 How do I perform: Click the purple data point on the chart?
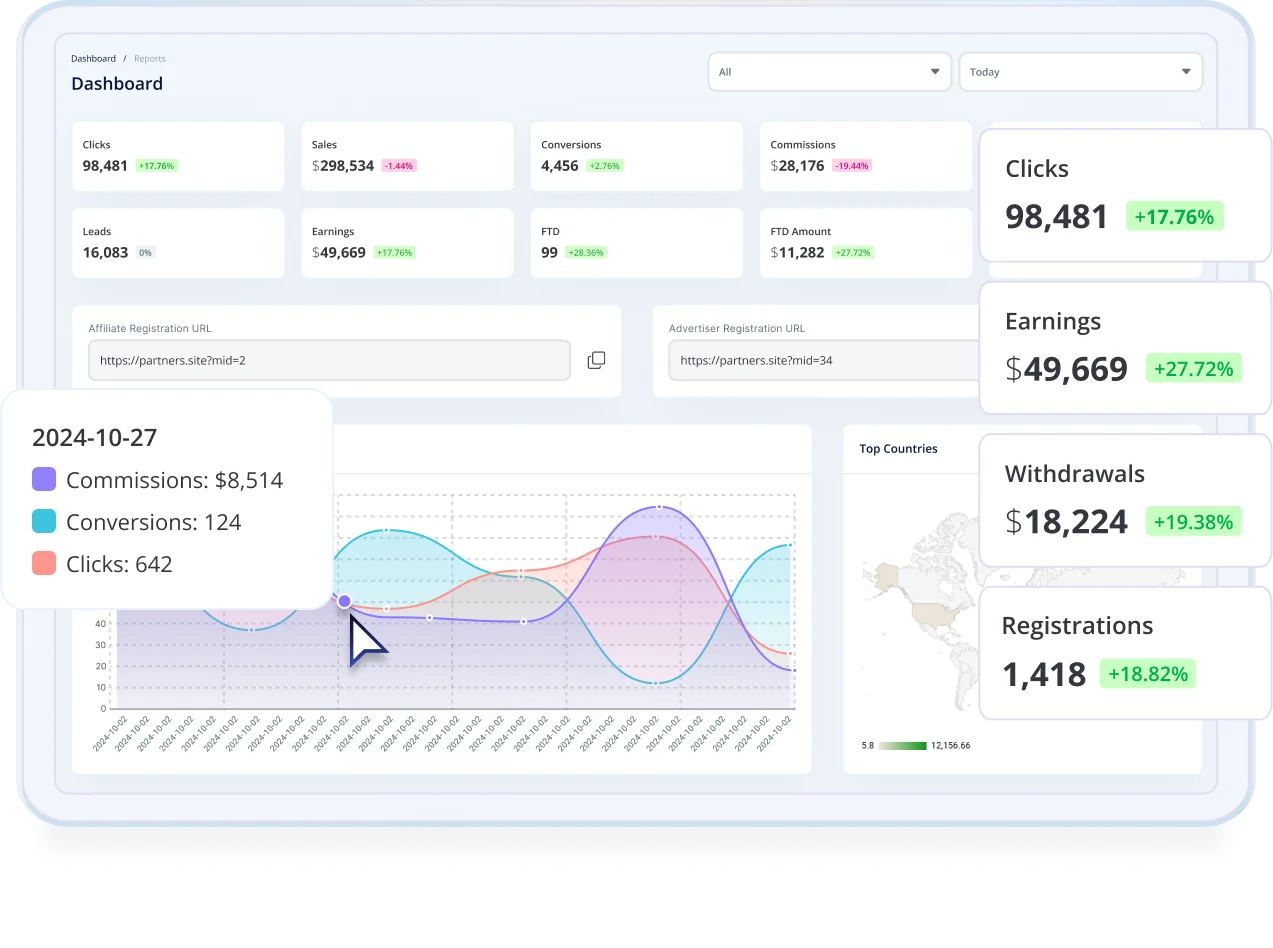tap(344, 601)
